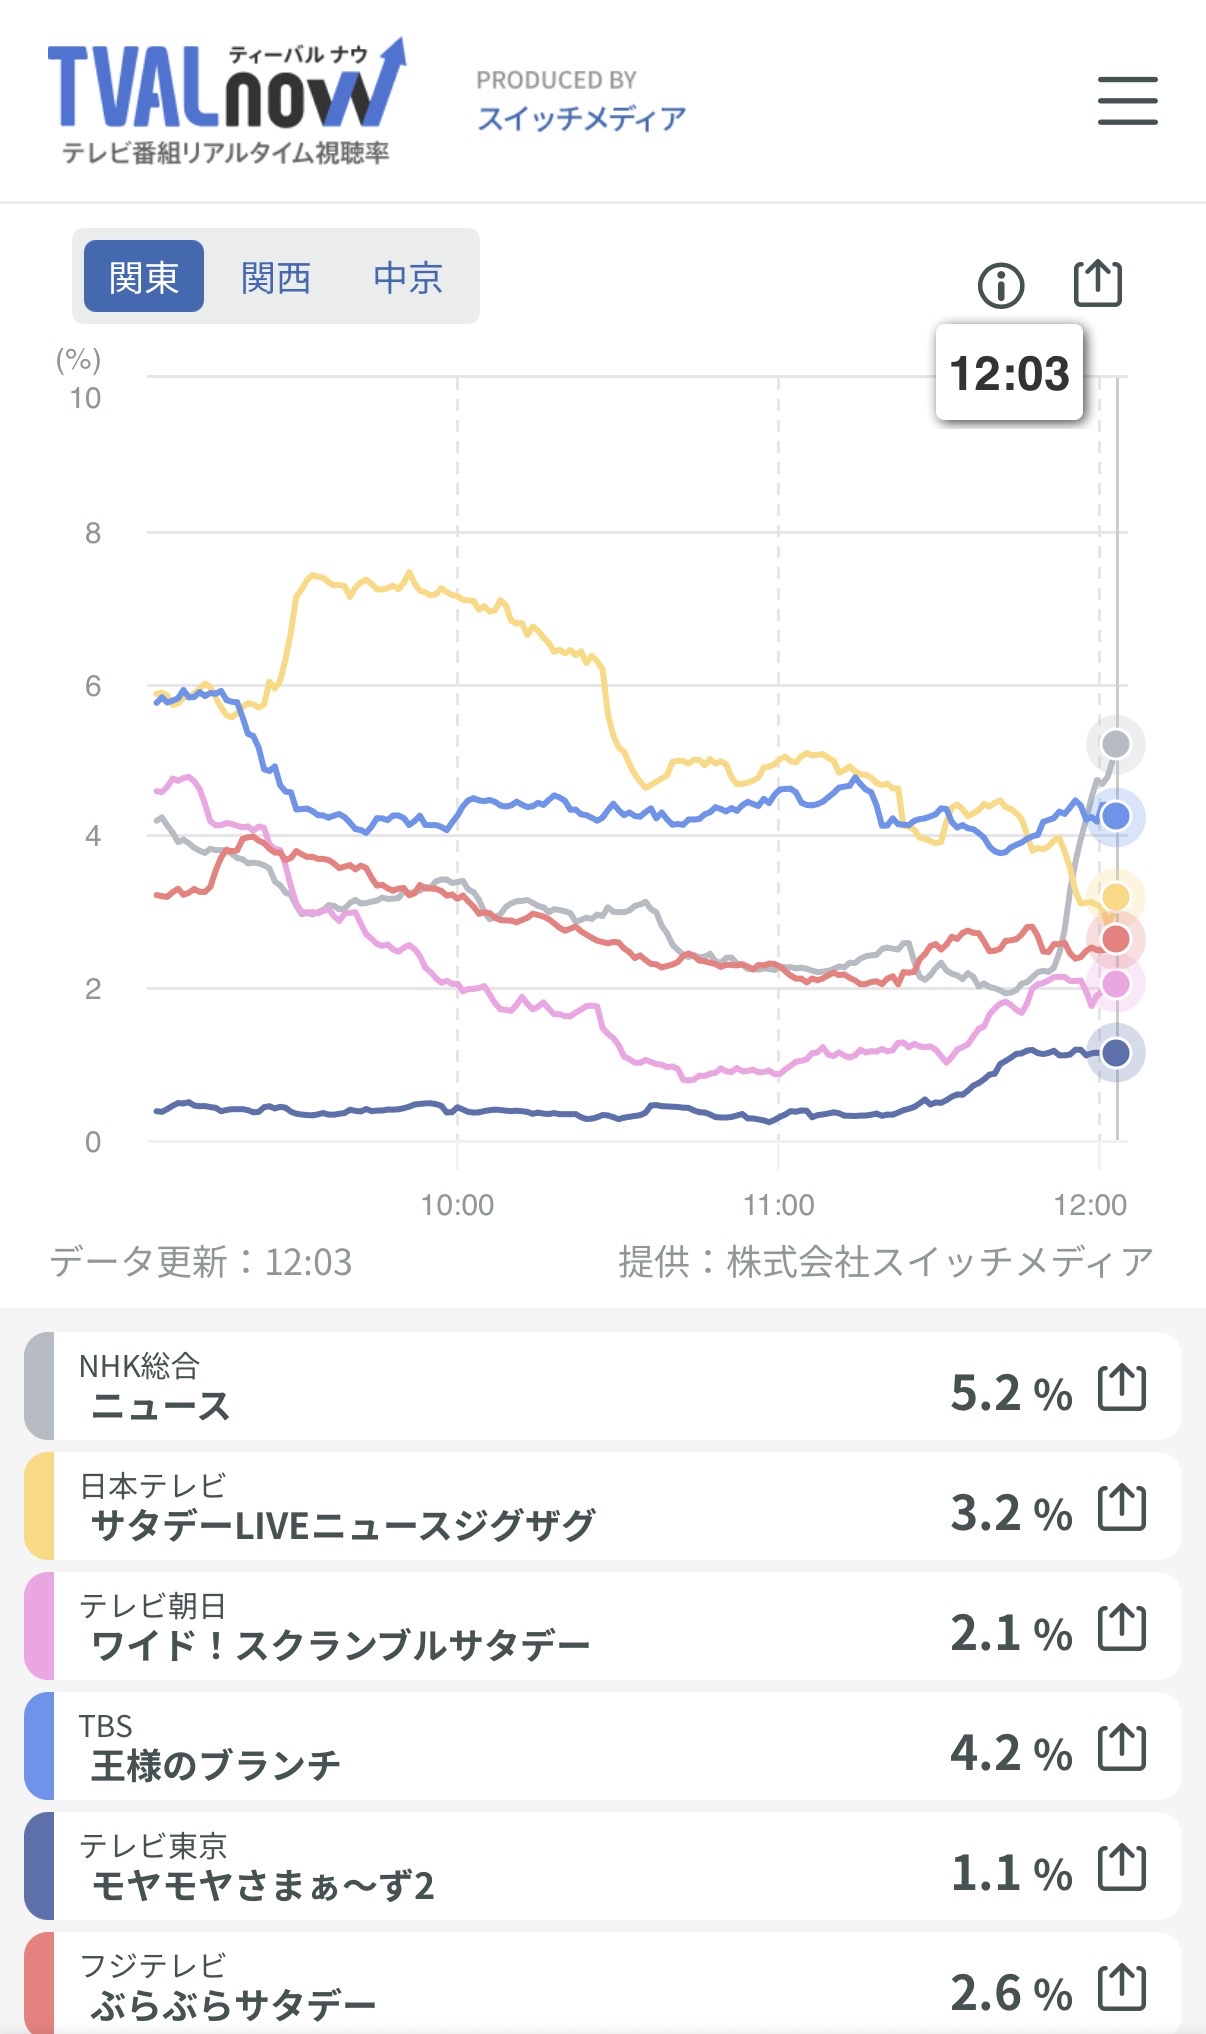Click the chart info icon
Image resolution: width=1206 pixels, height=2034 pixels.
[x=1000, y=286]
